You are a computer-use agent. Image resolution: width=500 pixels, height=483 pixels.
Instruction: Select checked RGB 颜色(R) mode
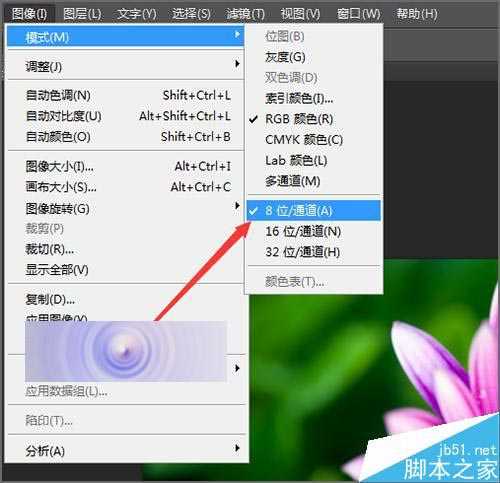314,119
